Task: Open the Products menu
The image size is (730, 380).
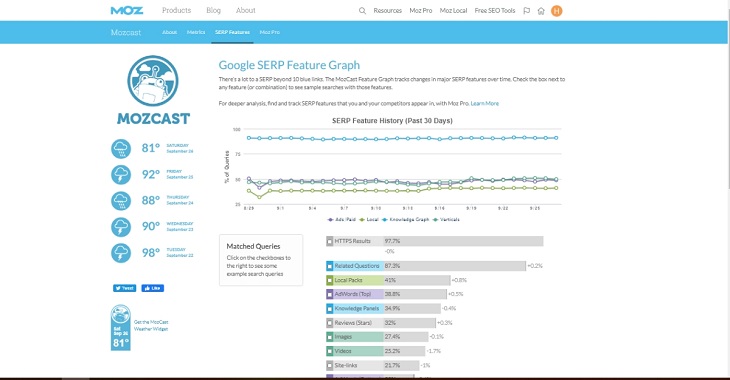Action: click(x=176, y=10)
